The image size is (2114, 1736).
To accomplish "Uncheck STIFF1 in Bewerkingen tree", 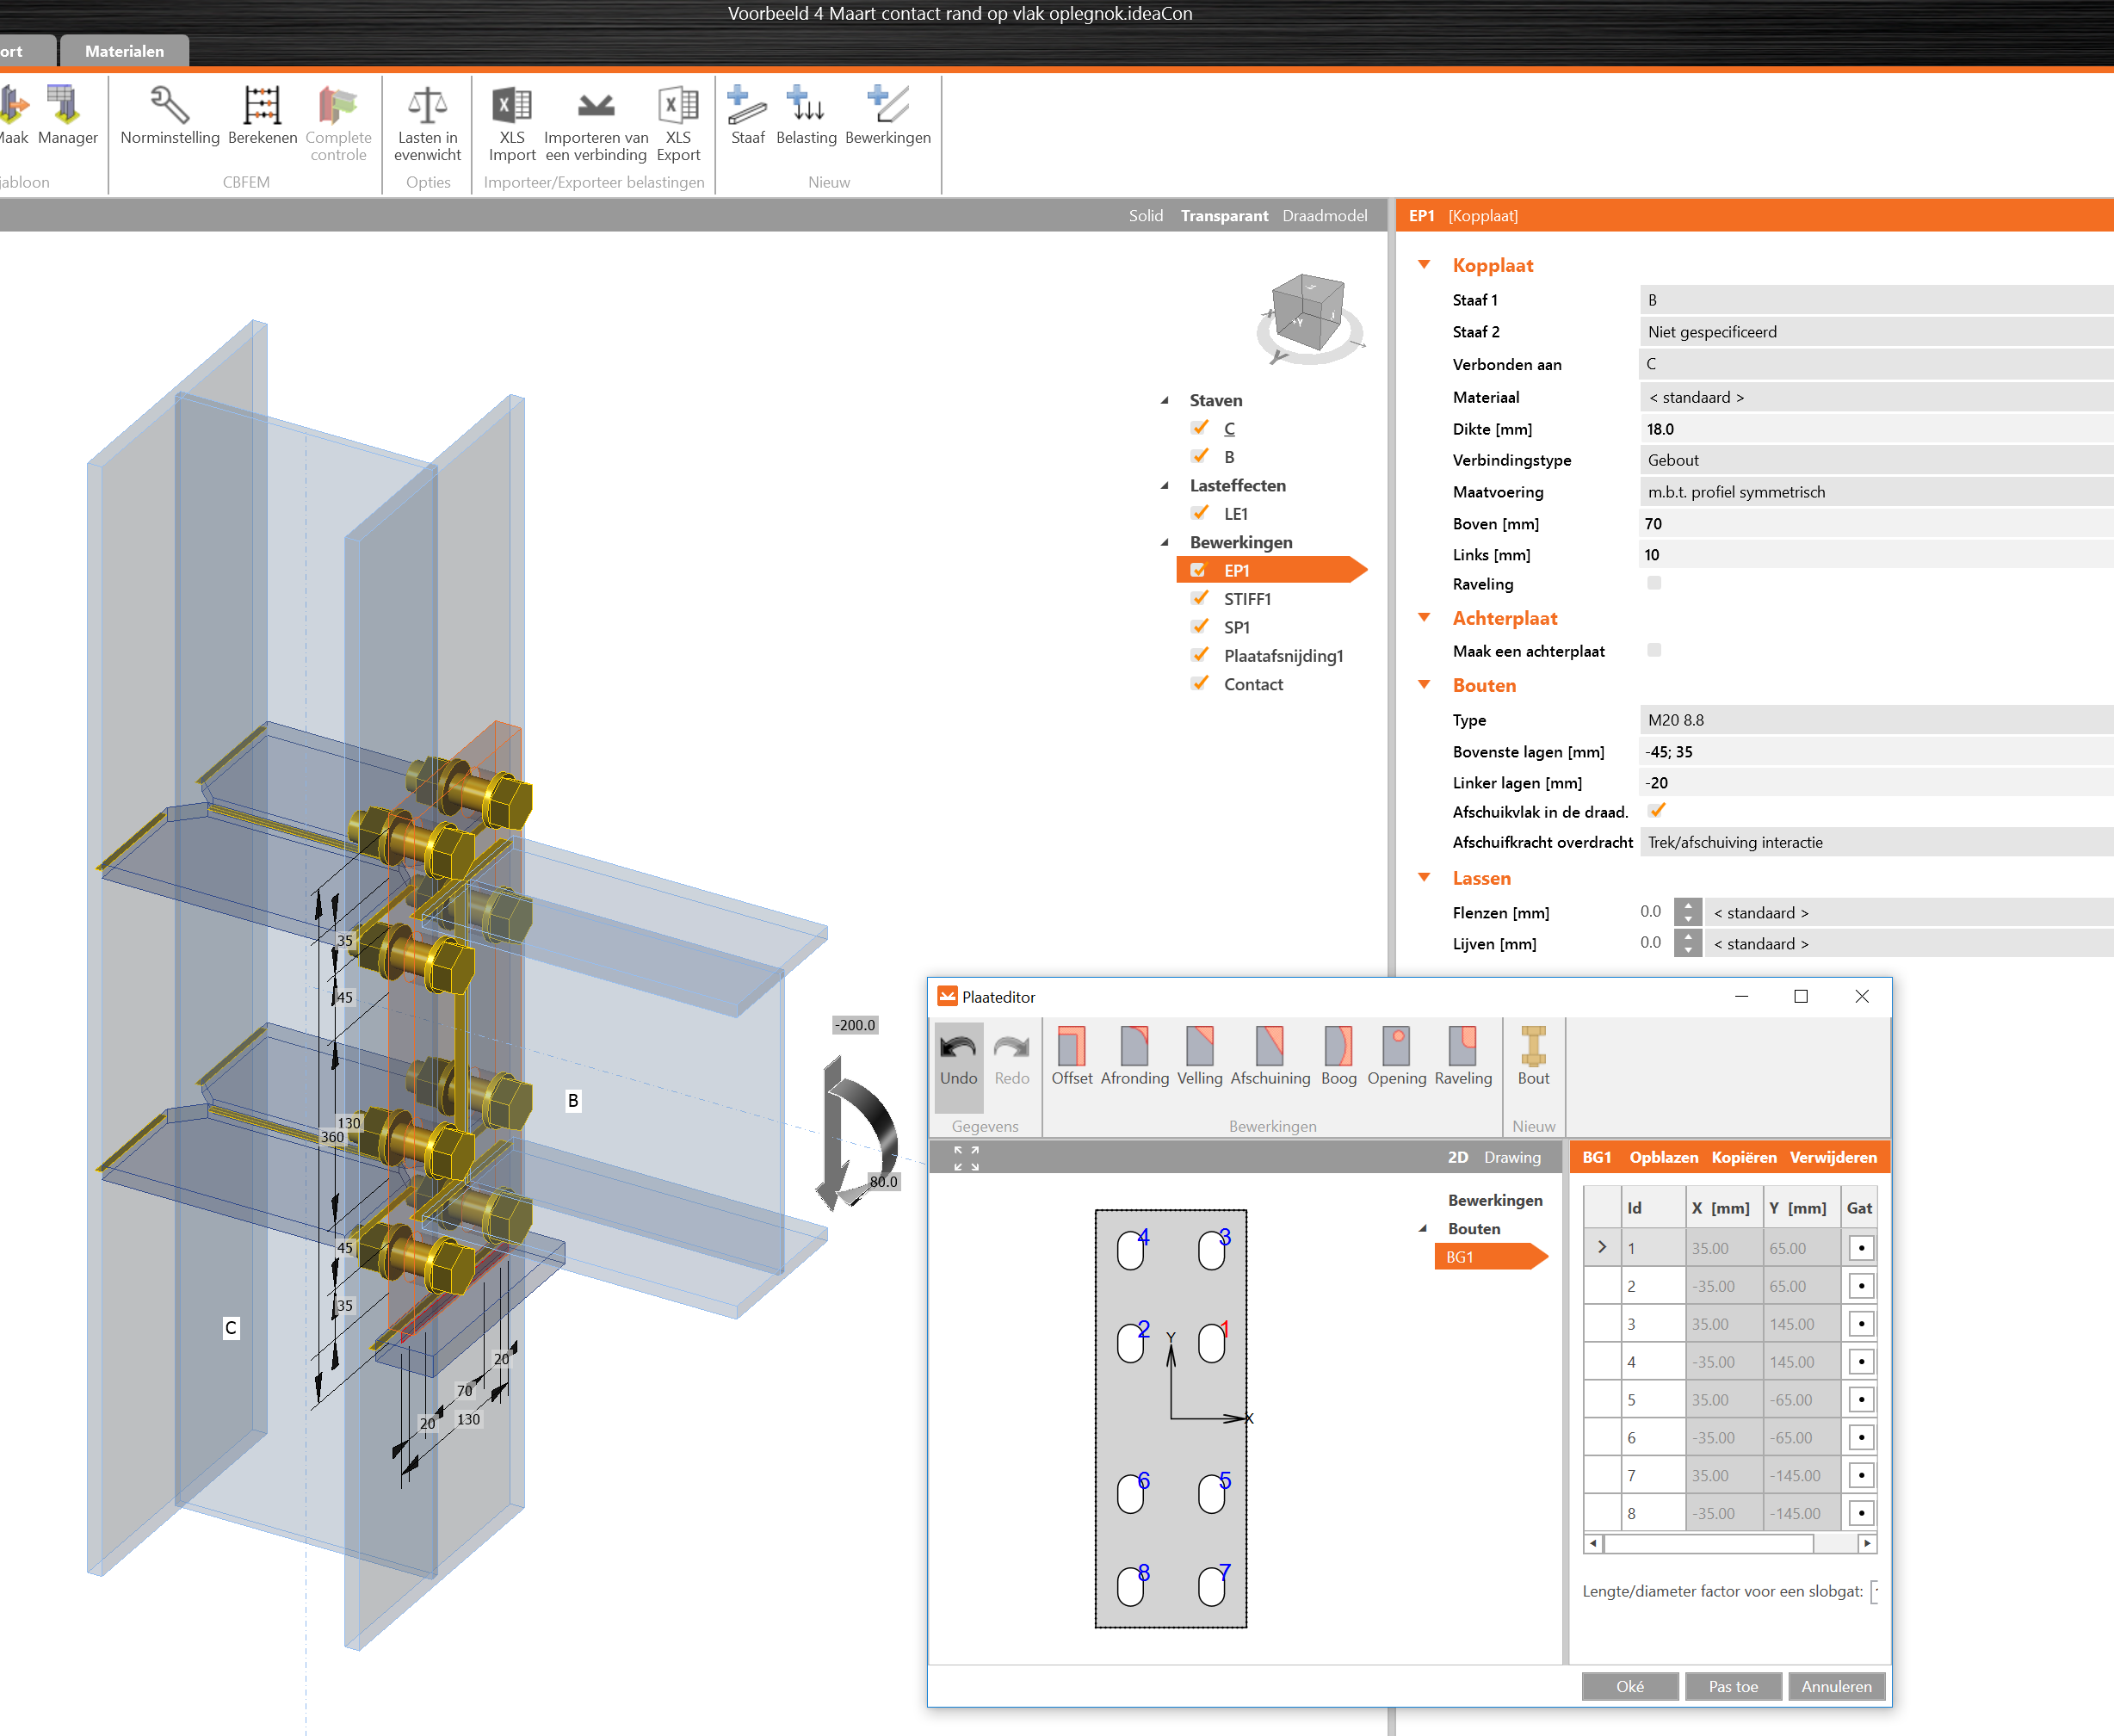I will coord(1200,598).
